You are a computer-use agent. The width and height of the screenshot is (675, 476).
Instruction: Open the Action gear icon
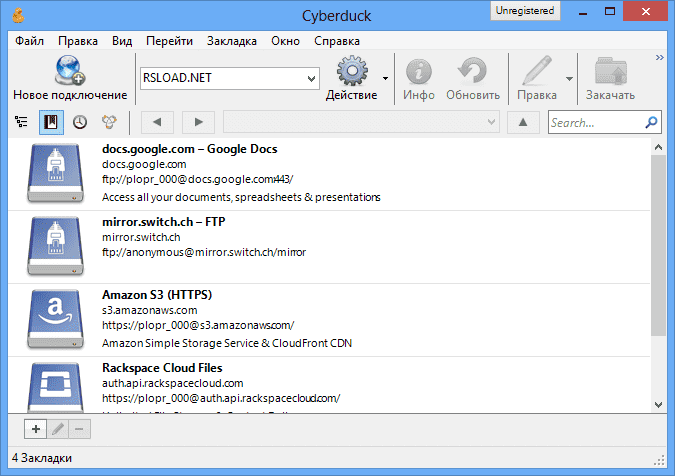[x=352, y=71]
